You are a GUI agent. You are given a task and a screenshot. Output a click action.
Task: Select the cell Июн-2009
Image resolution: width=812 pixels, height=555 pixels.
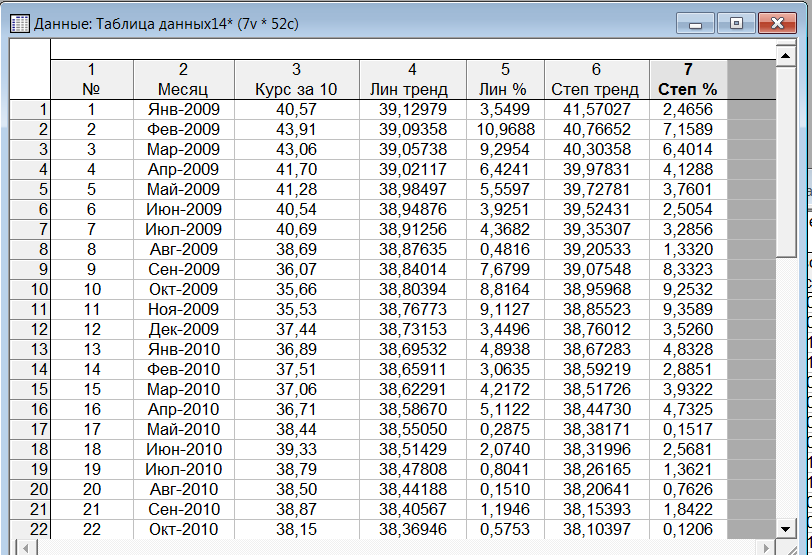tap(184, 210)
